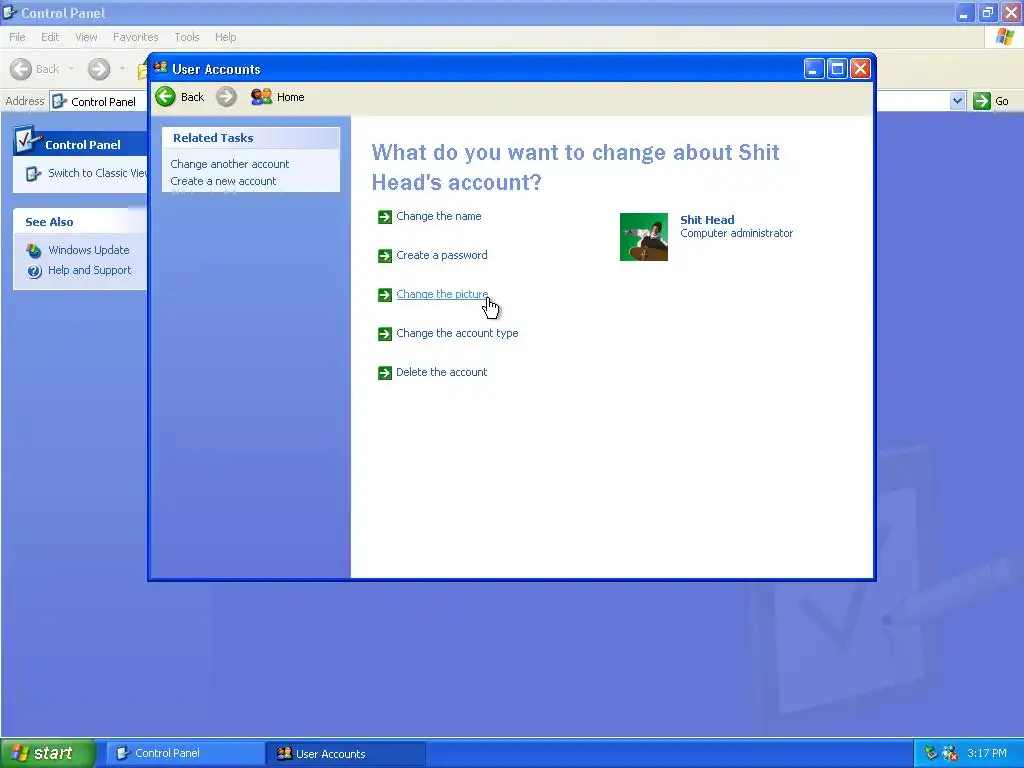This screenshot has width=1024, height=768.
Task: Open Change the picture link
Action: 442,294
